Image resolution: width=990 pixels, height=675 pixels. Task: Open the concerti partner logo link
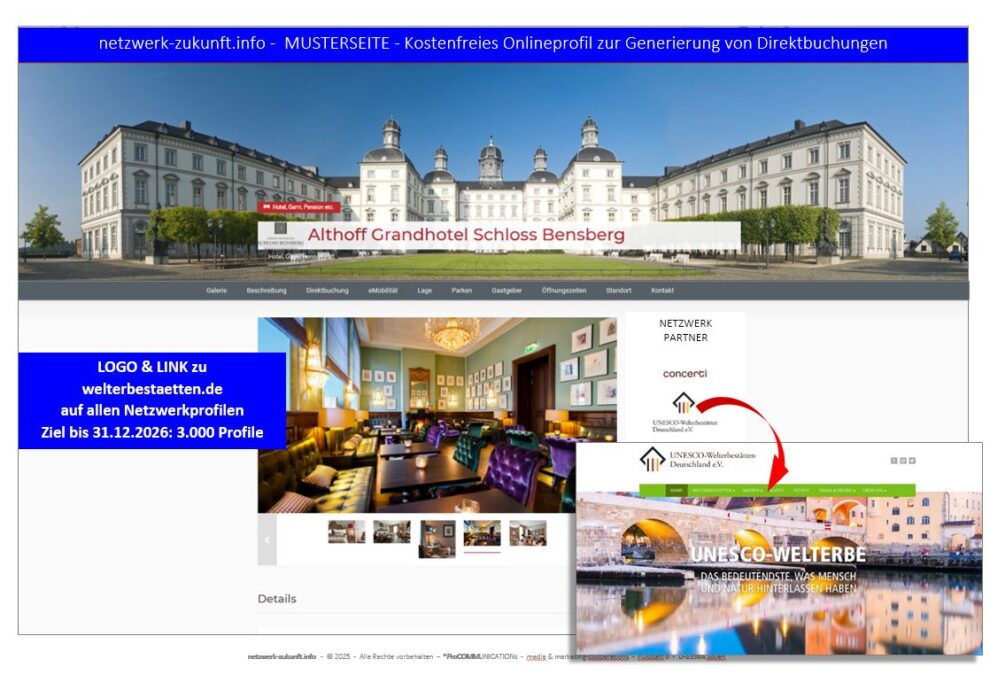pyautogui.click(x=685, y=374)
